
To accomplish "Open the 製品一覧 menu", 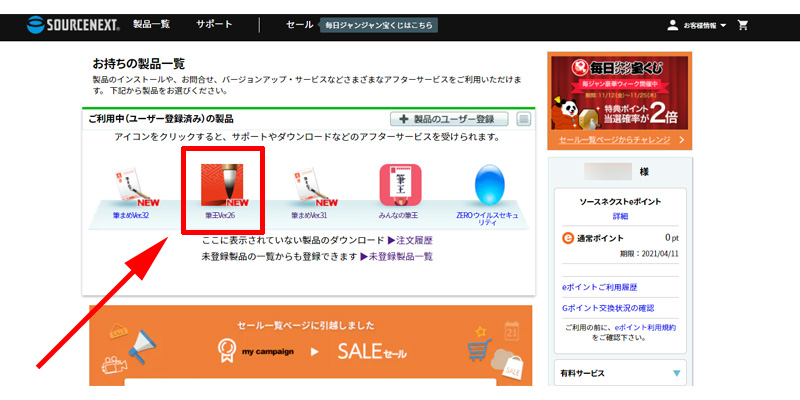I will tap(152, 24).
